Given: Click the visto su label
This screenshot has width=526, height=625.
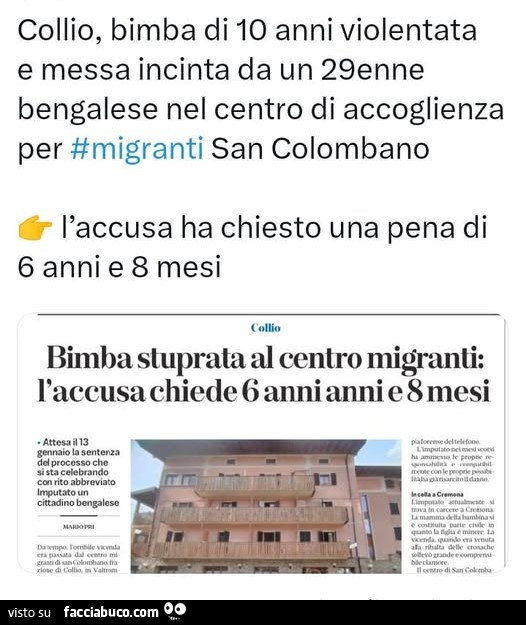Looking at the screenshot, I should point(29,612).
